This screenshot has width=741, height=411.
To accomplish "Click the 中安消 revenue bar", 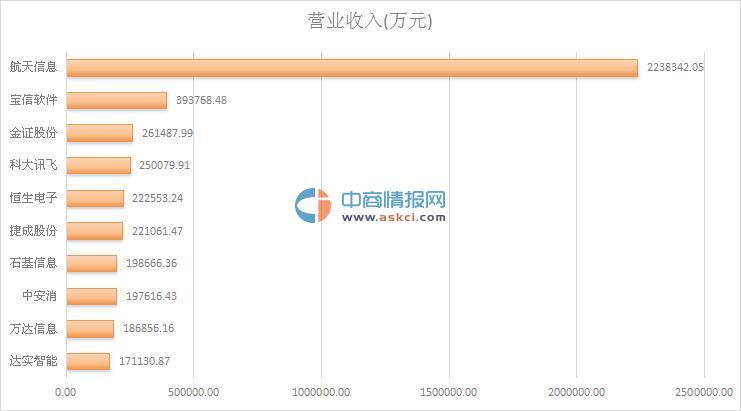I will [92, 296].
